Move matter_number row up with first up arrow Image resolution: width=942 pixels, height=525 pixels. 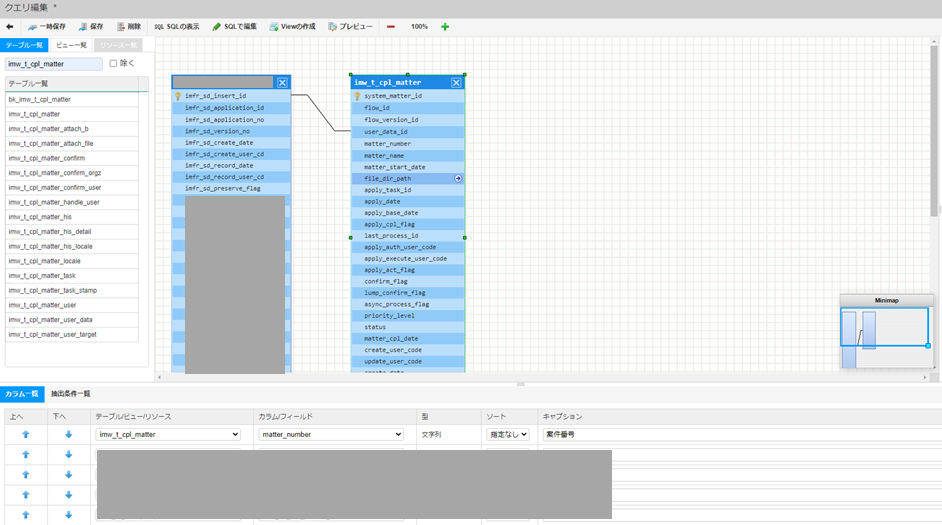[26, 434]
